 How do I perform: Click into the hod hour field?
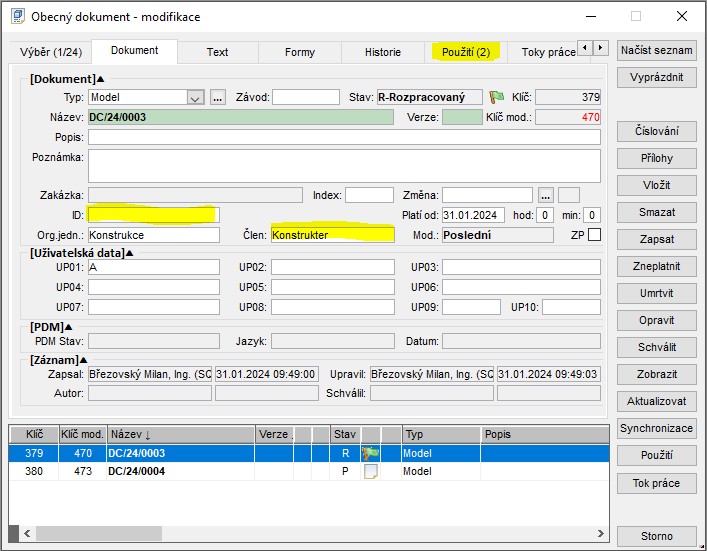pos(545,215)
